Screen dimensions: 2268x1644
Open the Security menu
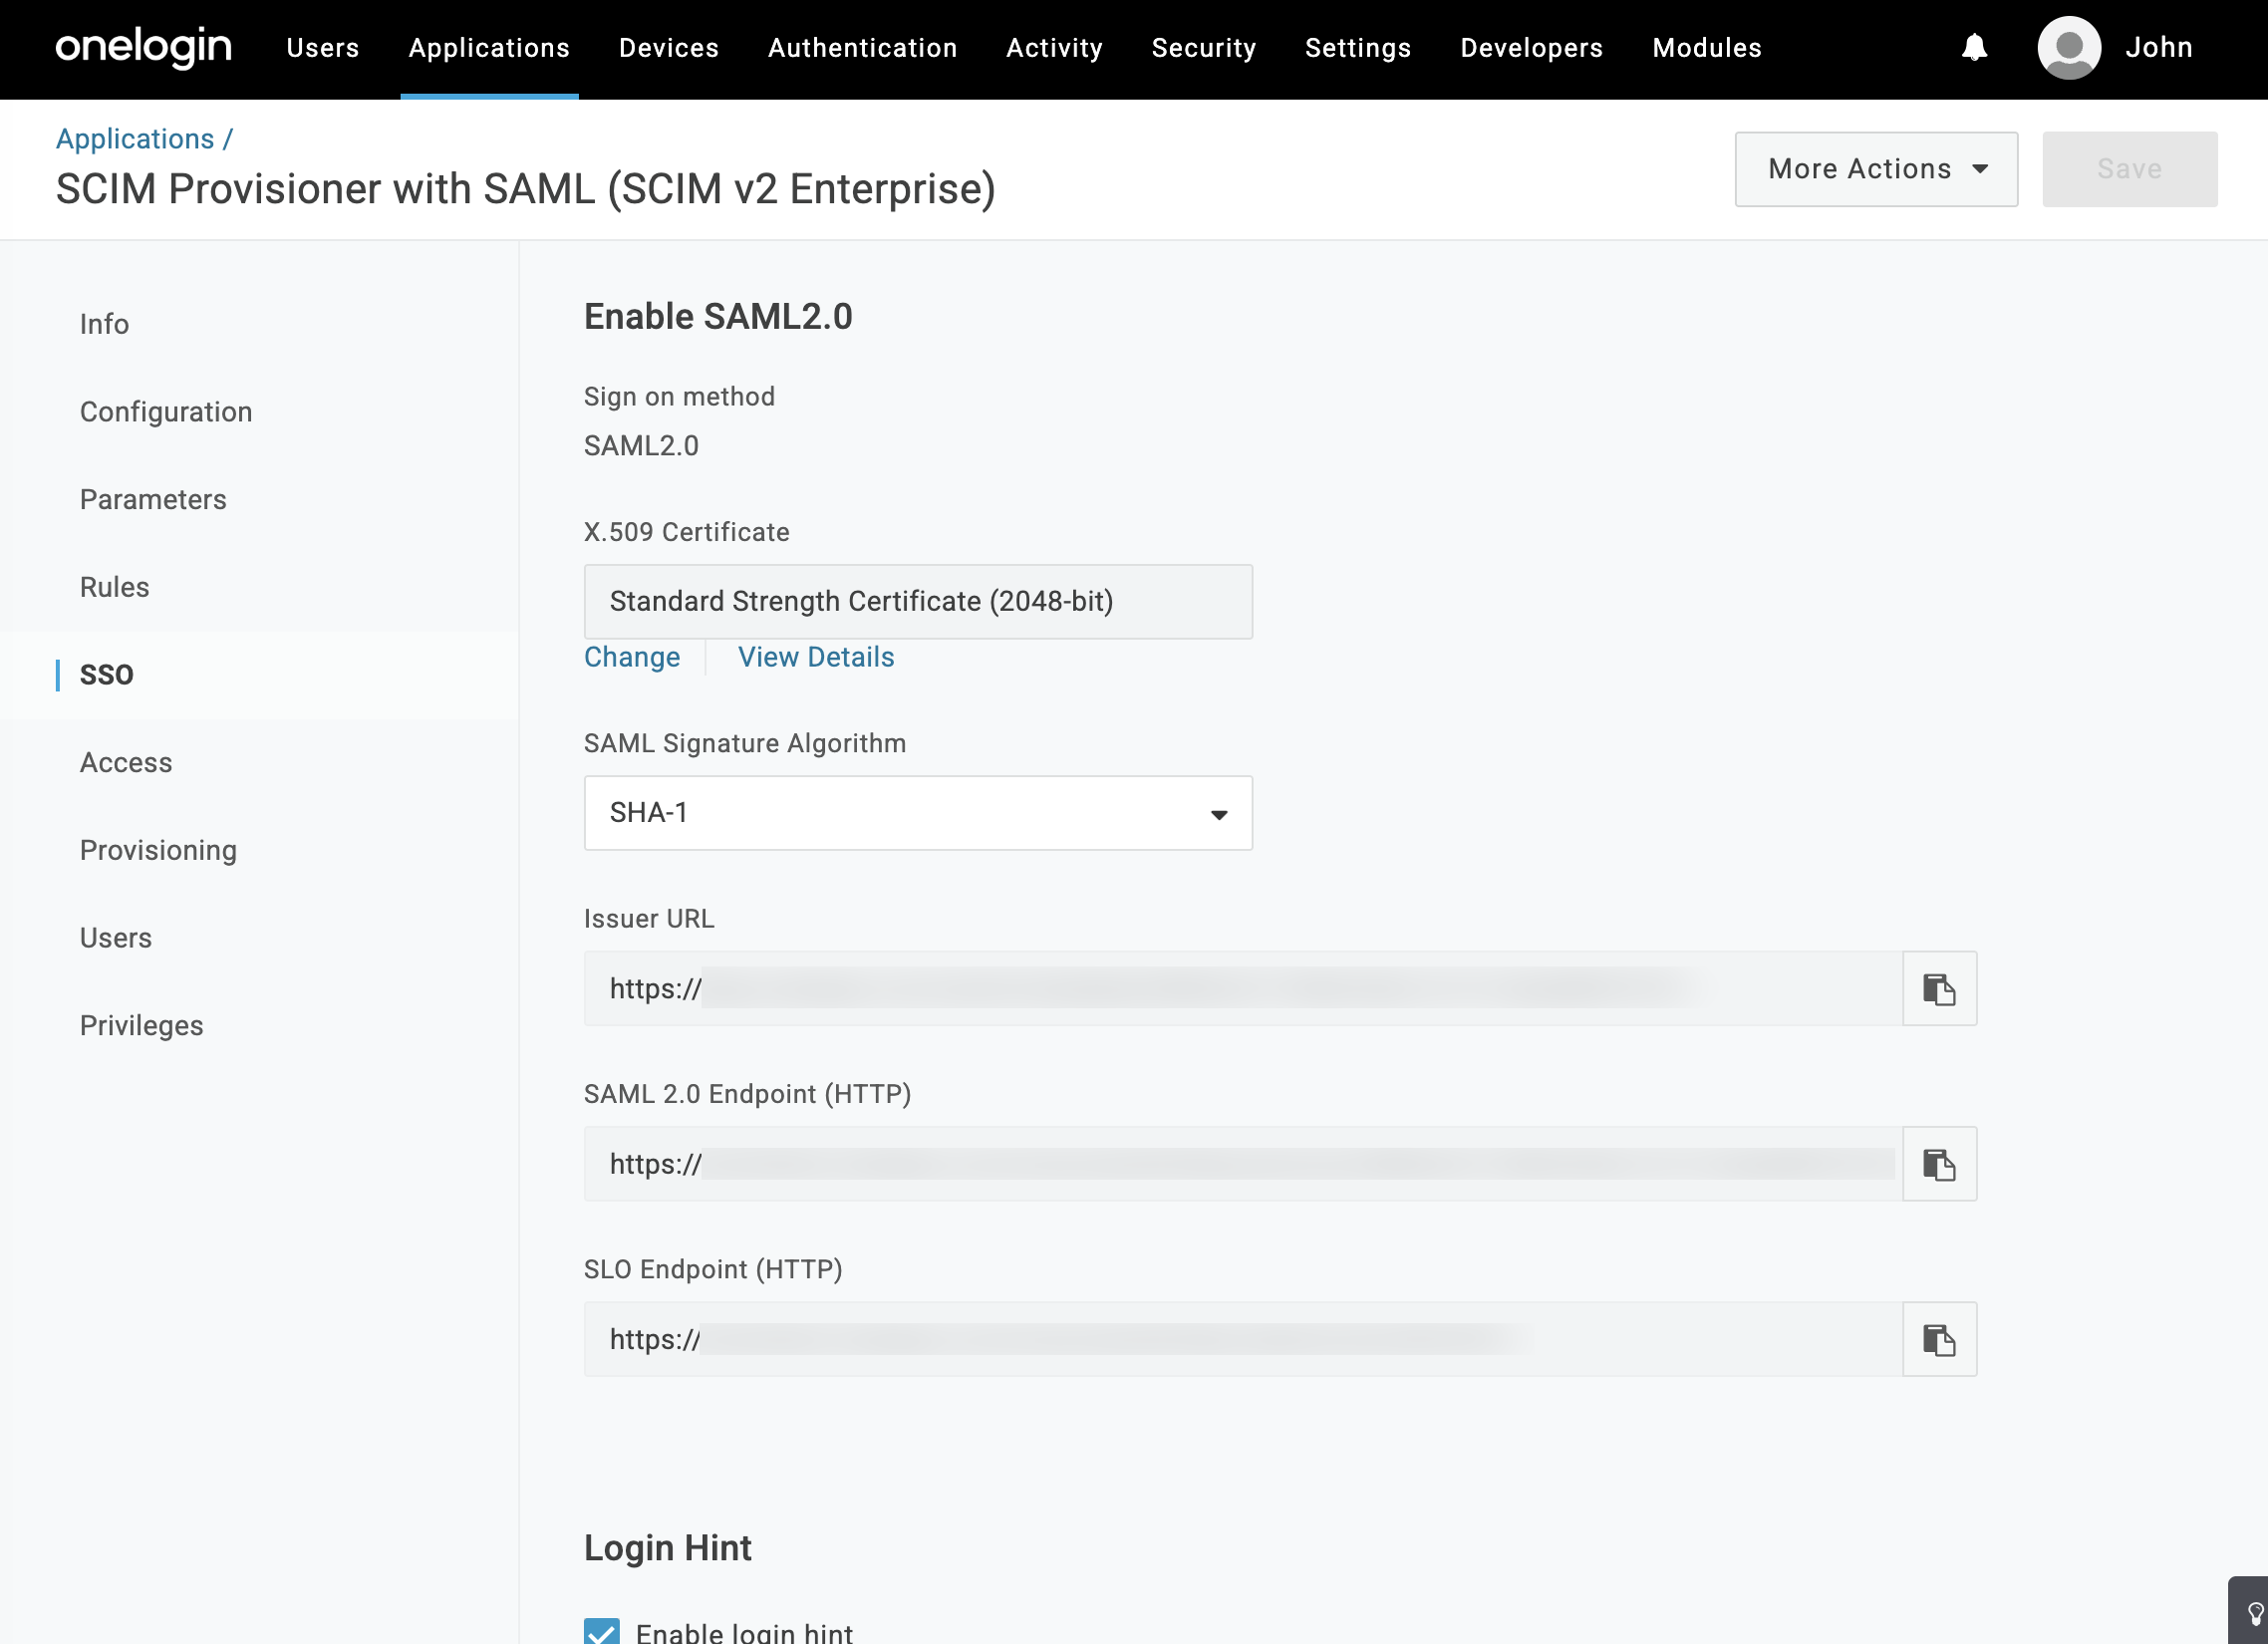(x=1203, y=48)
